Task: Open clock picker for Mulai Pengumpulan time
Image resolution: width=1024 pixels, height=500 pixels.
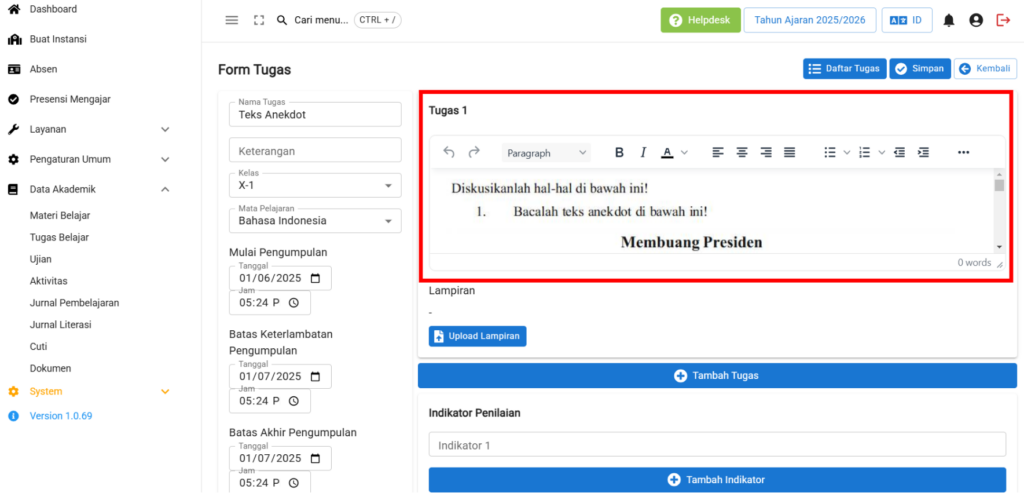Action: point(294,303)
